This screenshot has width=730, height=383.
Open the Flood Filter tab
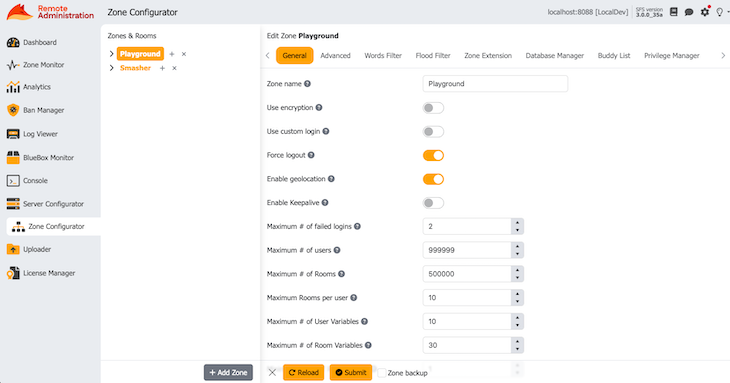pyautogui.click(x=433, y=55)
